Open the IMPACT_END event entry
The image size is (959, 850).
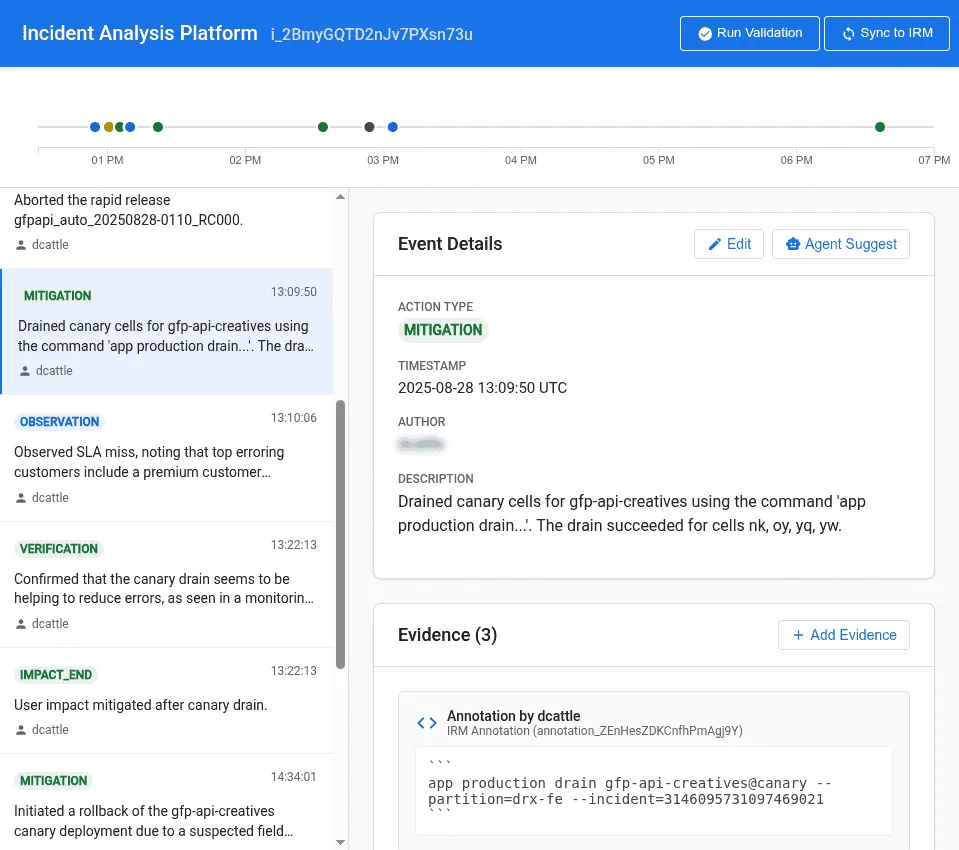pos(166,701)
